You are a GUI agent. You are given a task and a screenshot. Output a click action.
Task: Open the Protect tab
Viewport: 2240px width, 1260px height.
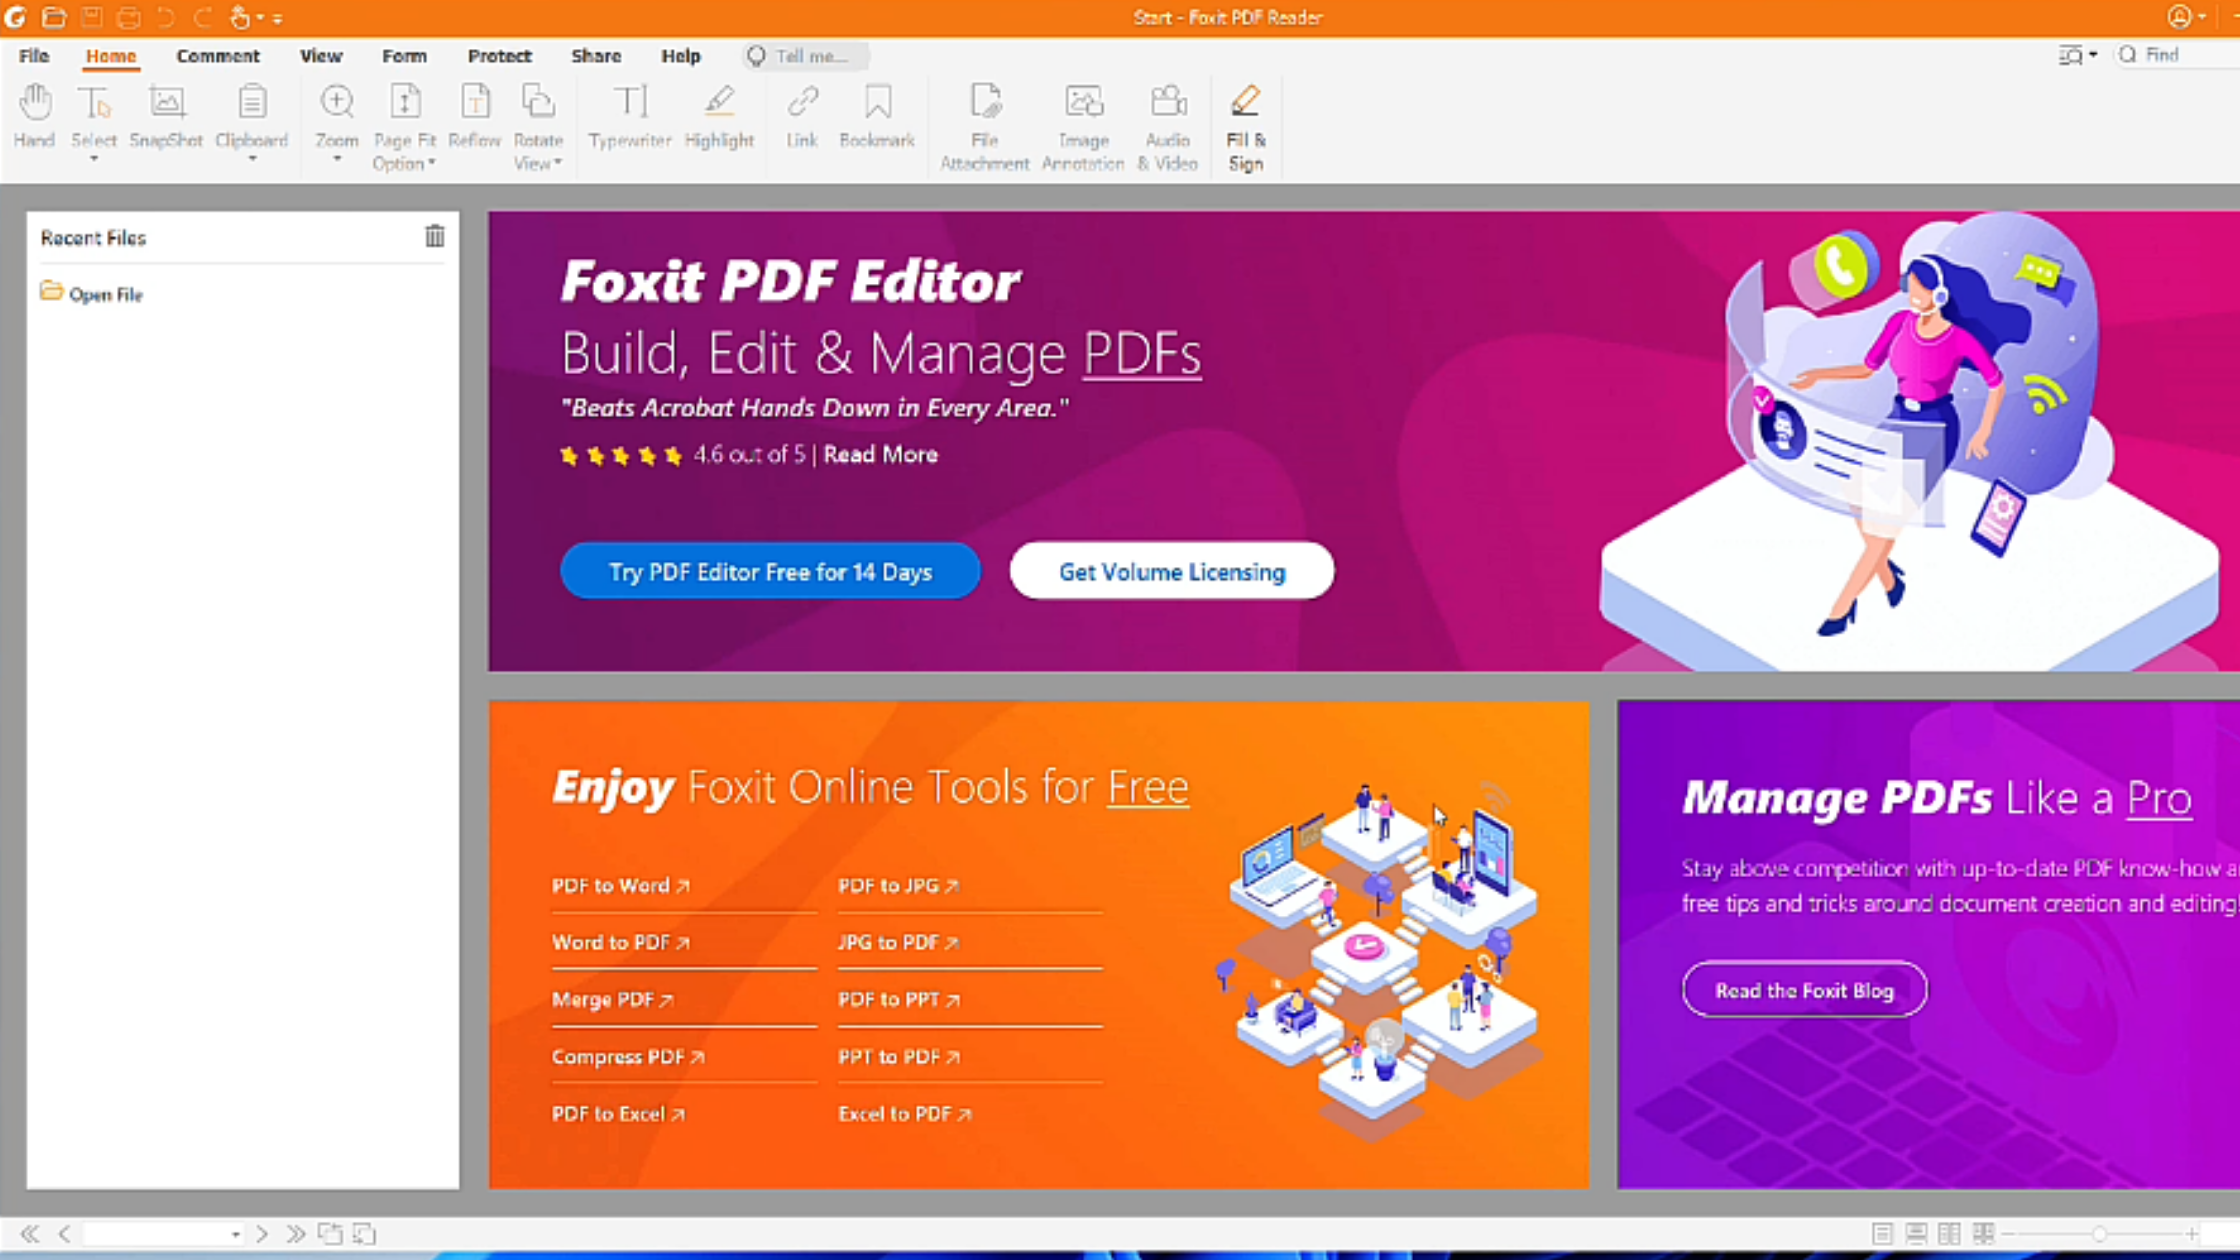(500, 56)
